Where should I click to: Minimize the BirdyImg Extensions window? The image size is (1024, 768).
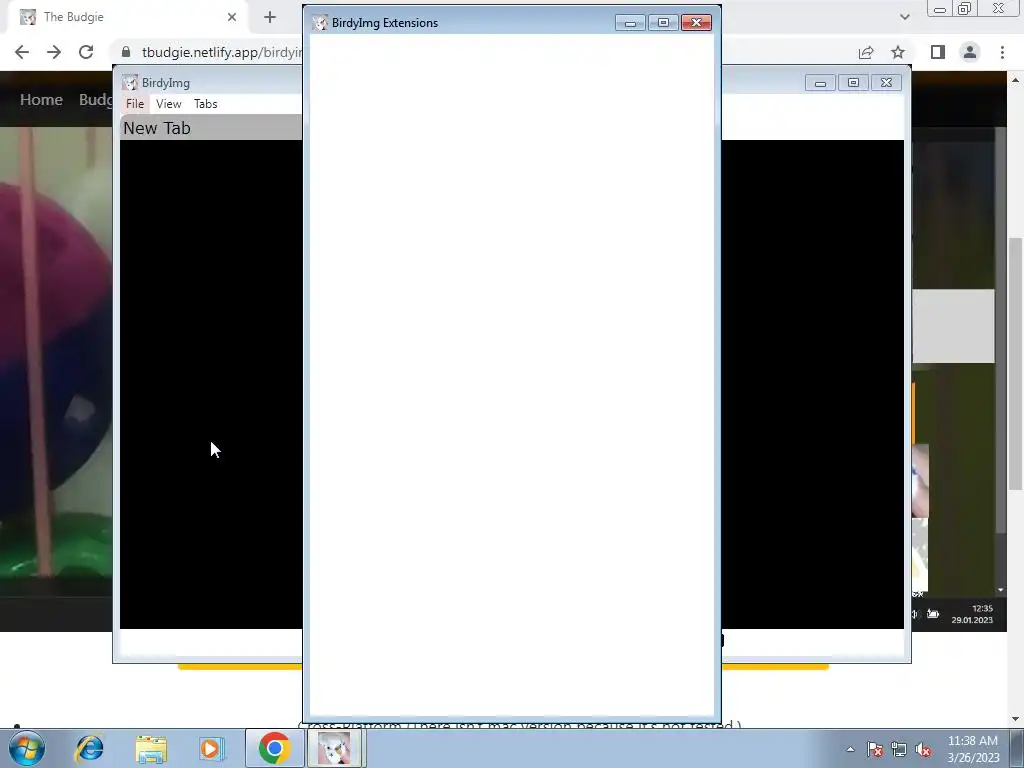pos(630,23)
